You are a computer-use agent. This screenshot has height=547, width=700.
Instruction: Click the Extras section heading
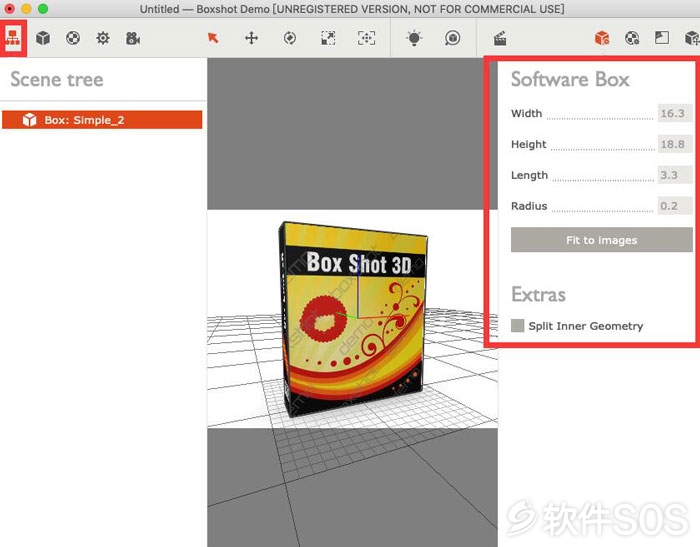click(x=538, y=294)
